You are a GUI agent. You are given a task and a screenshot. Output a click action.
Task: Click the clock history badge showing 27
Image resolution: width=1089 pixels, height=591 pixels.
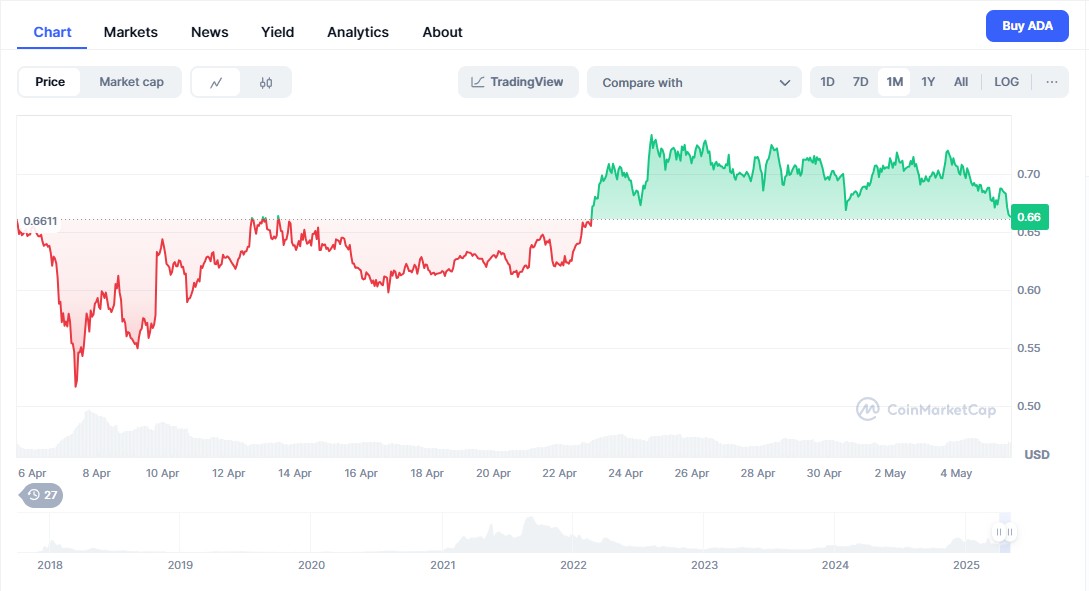[x=42, y=494]
